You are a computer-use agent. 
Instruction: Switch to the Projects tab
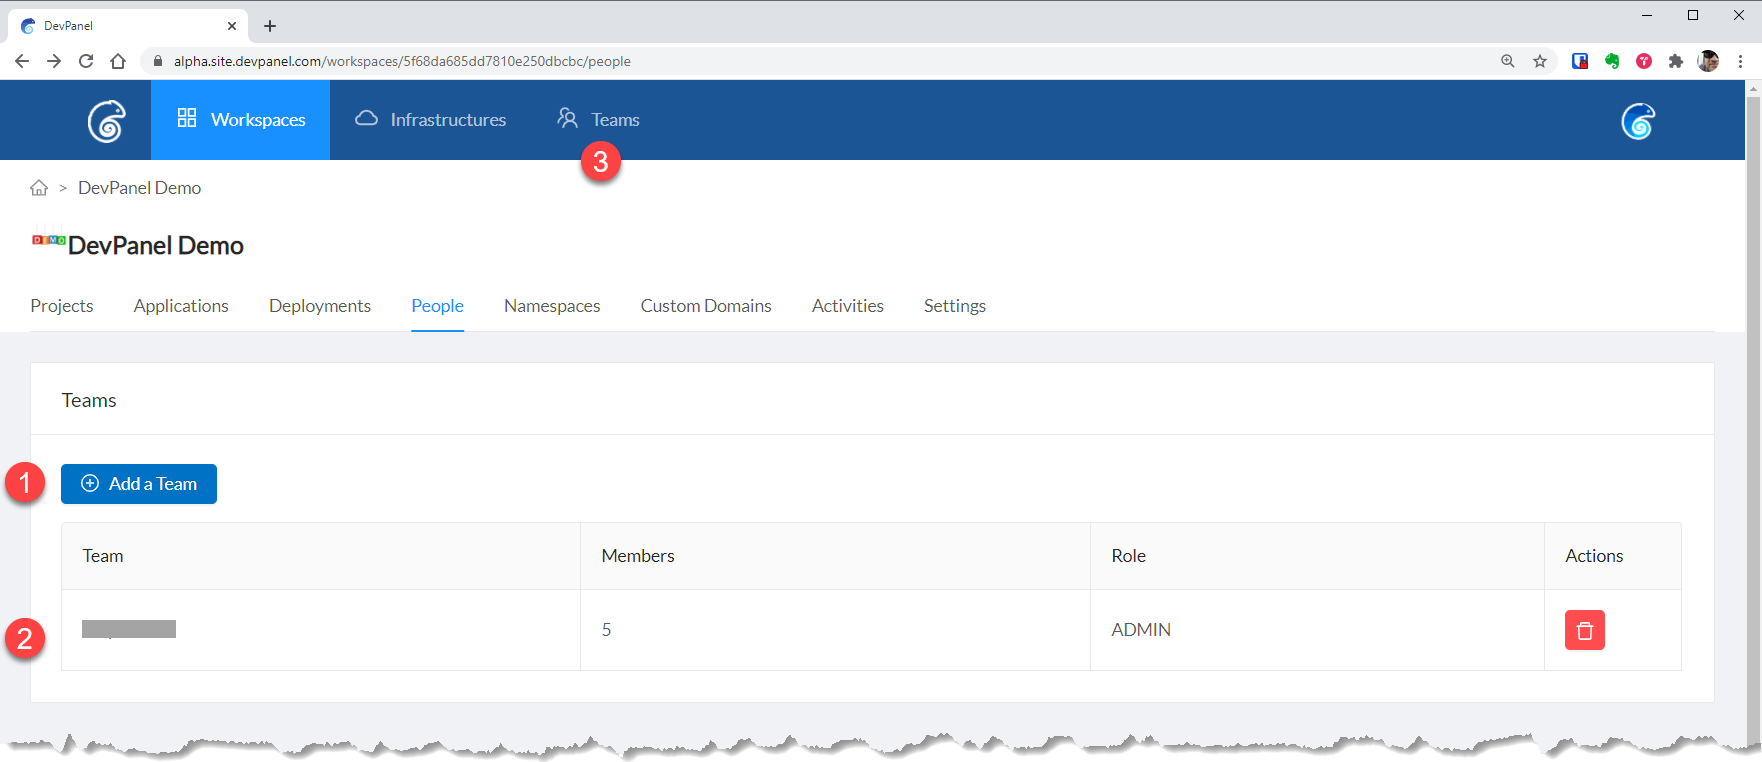(62, 306)
